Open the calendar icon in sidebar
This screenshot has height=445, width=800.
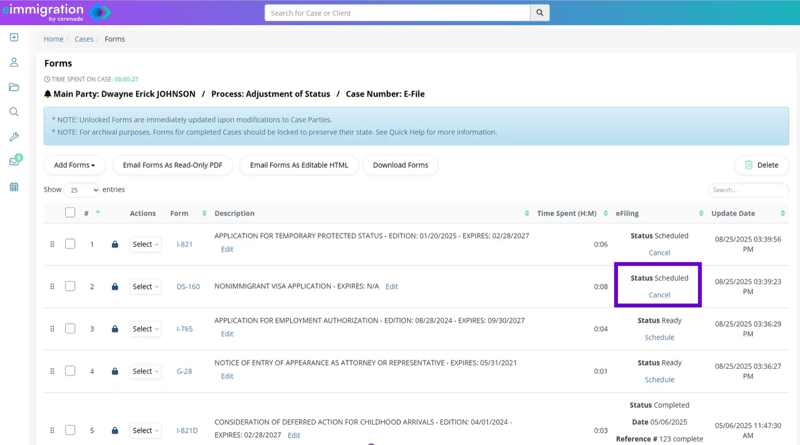pyautogui.click(x=14, y=187)
